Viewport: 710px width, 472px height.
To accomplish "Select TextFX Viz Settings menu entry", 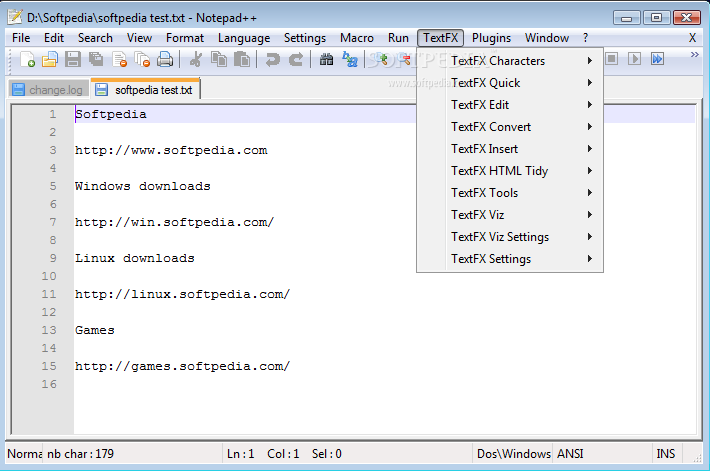I will pos(510,237).
